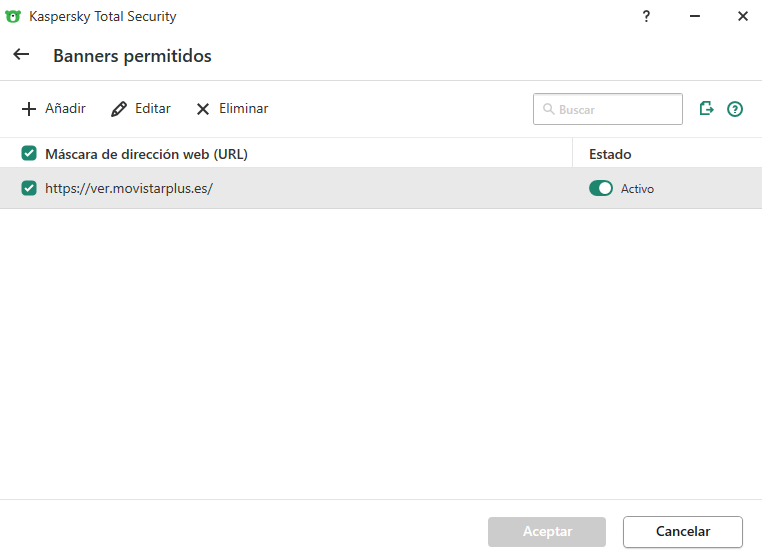Viewport: 762px width, 556px height.
Task: Sort by the Estado column header
Action: (610, 154)
